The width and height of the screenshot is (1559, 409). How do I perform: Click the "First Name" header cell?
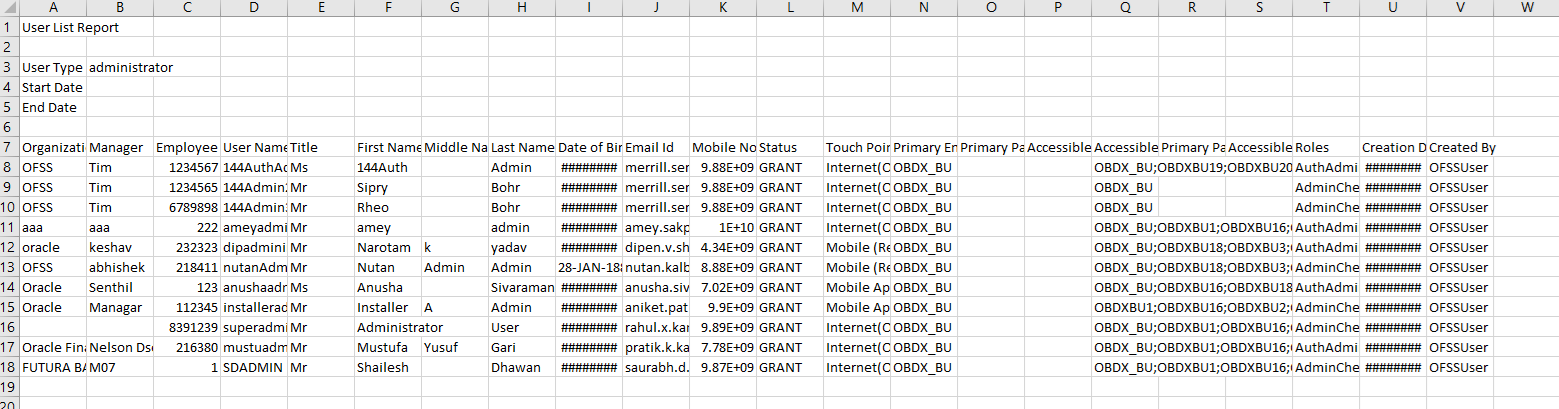[x=387, y=147]
